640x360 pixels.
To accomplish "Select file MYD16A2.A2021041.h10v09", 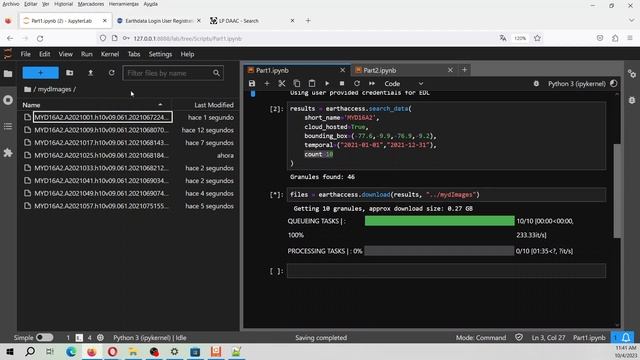I will click(129, 180).
